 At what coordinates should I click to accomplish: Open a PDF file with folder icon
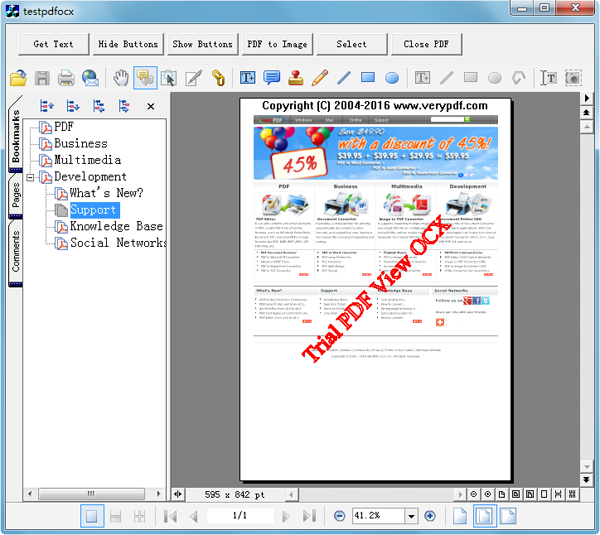tap(18, 78)
